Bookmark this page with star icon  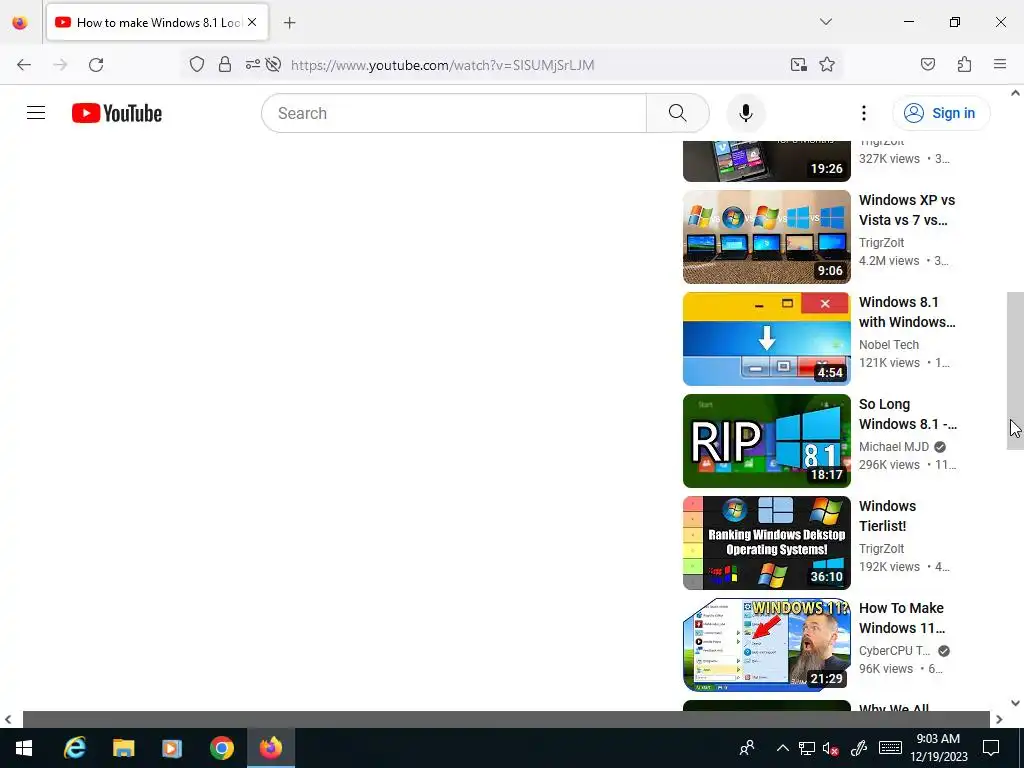pos(827,65)
